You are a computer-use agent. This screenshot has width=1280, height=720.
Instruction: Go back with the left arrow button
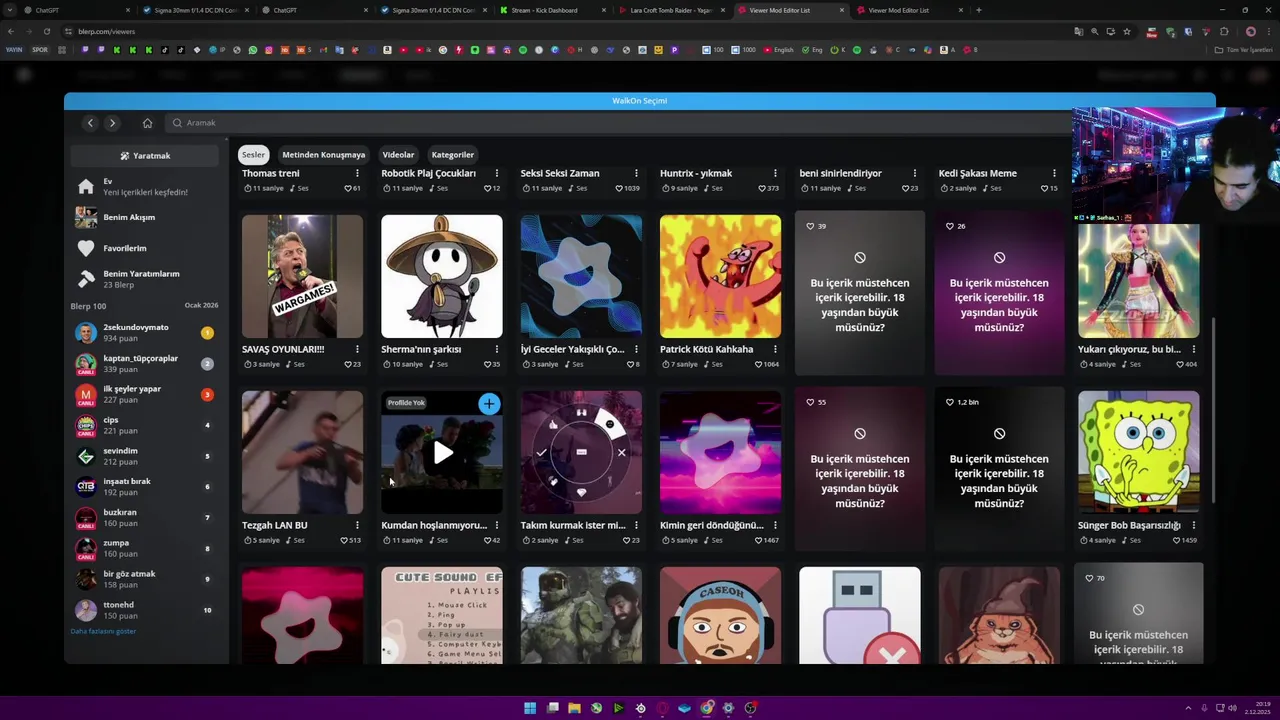click(90, 123)
